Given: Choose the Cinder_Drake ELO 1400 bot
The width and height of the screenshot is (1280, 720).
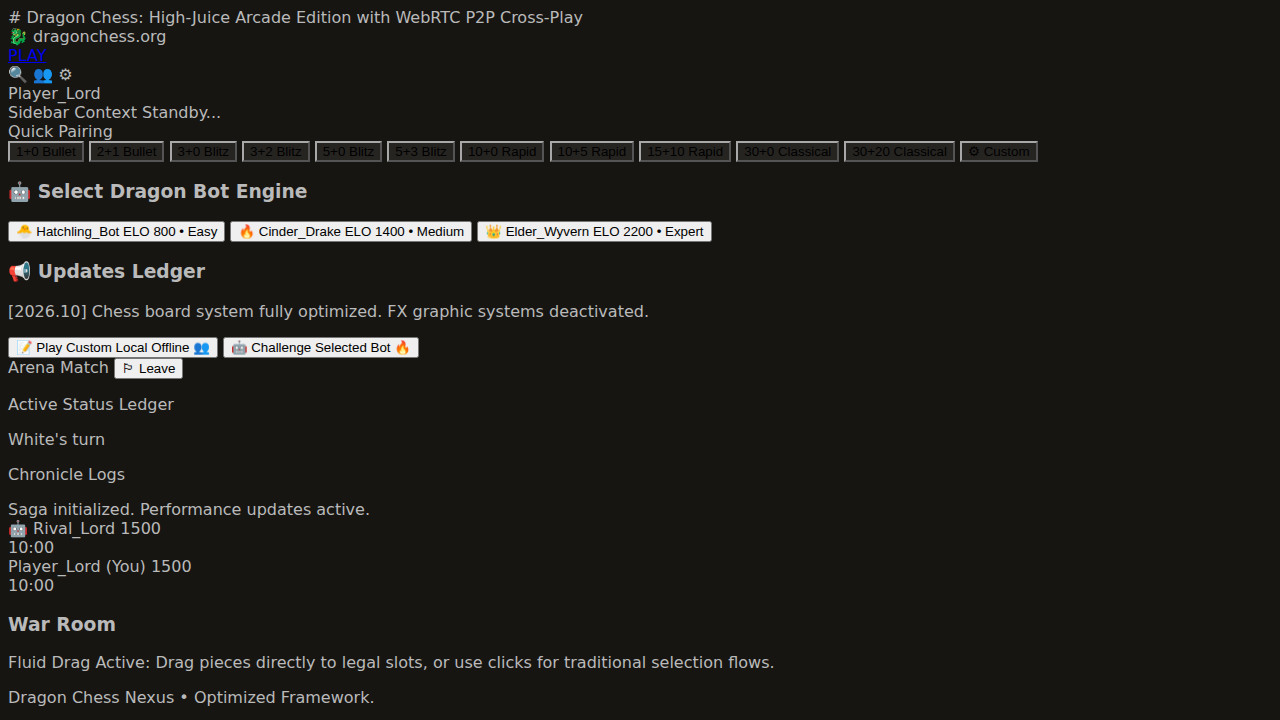Looking at the screenshot, I should pyautogui.click(x=351, y=231).
